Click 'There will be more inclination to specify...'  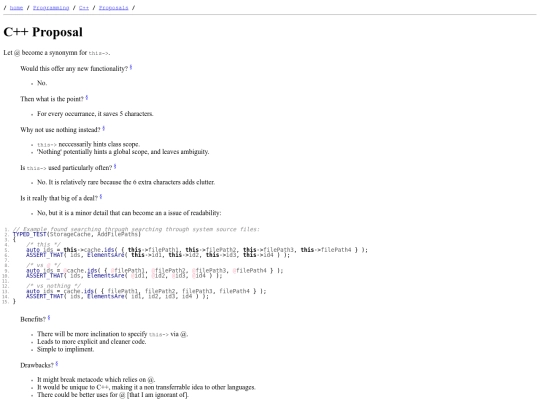(x=113, y=334)
